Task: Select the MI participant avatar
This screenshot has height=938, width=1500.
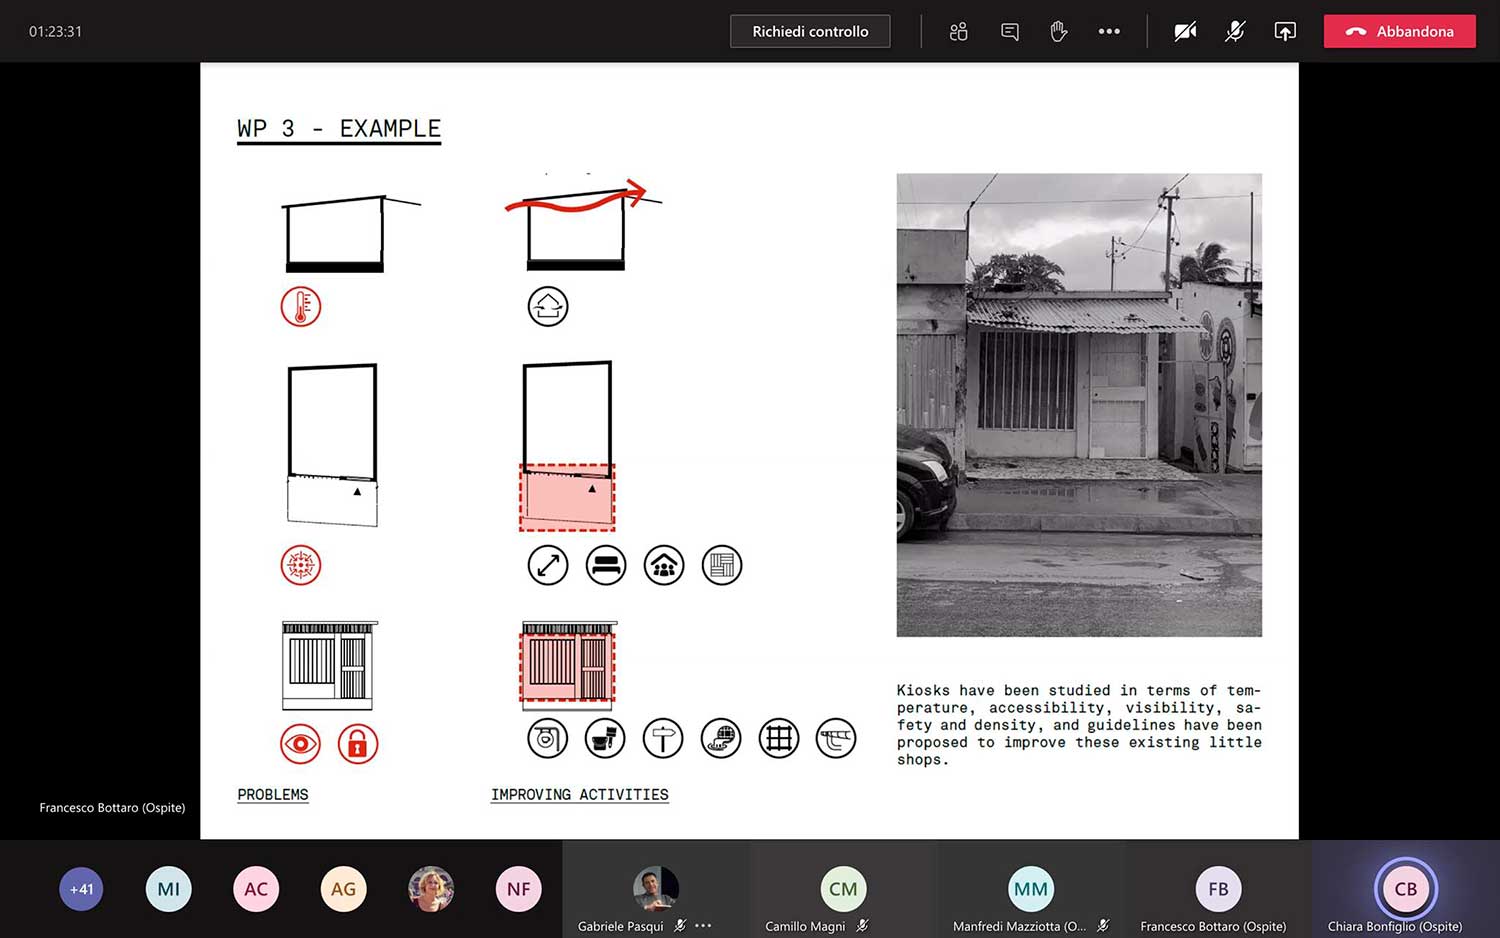Action: [x=168, y=888]
